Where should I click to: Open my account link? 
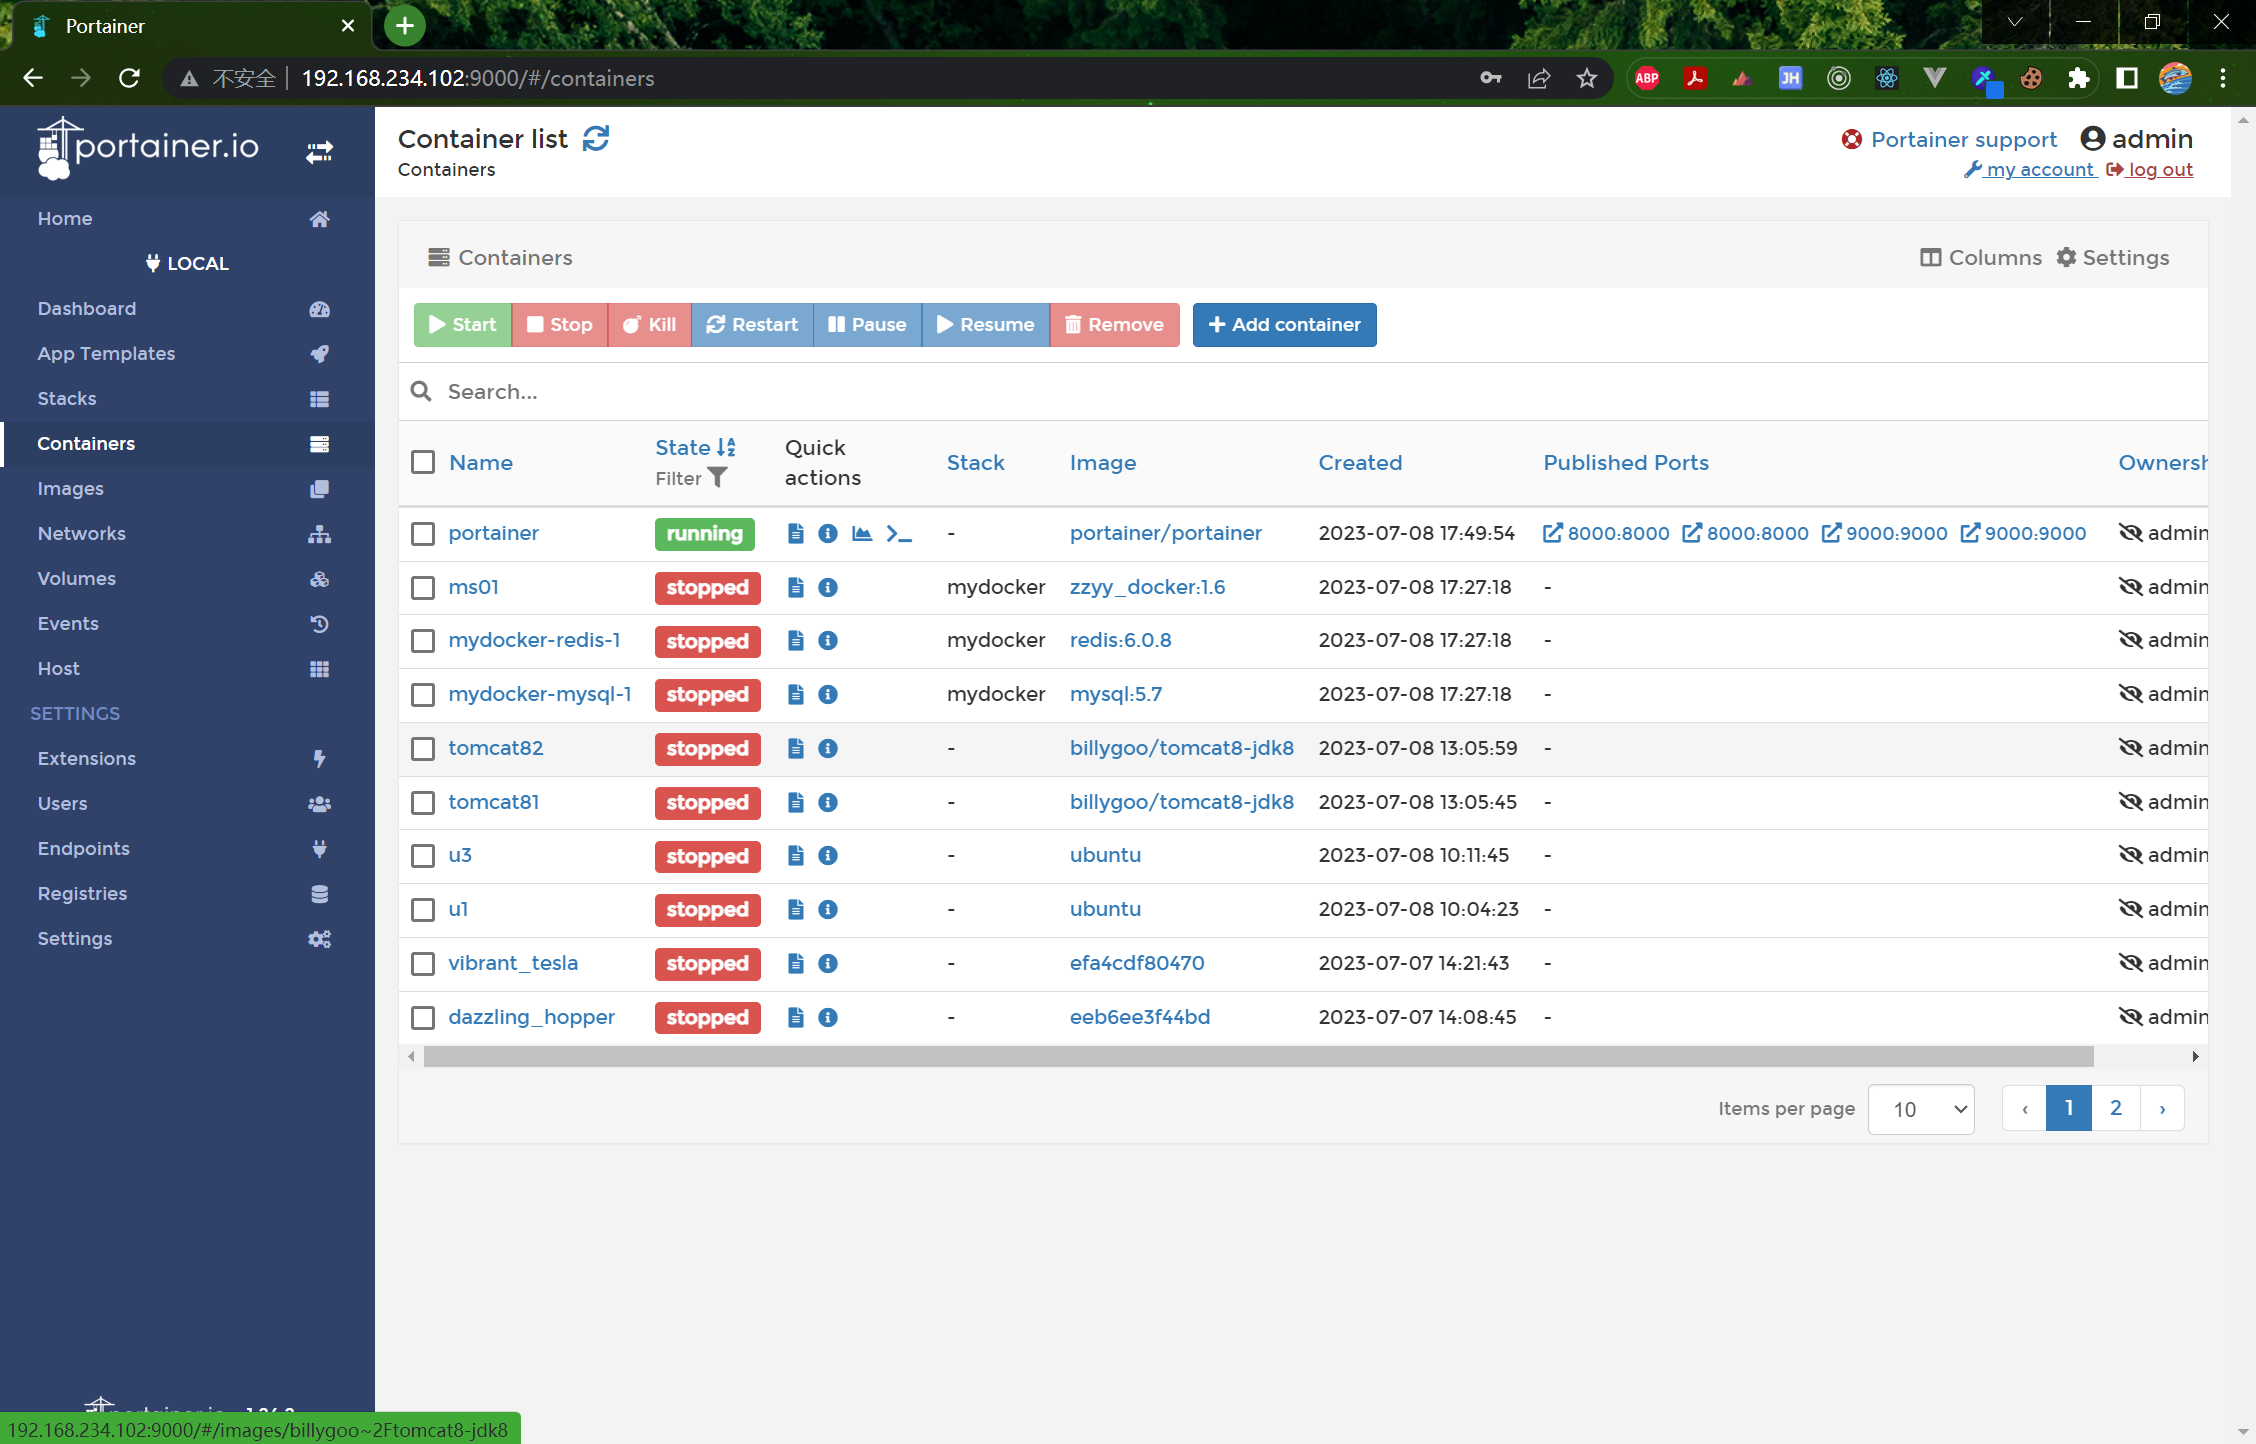click(x=2030, y=170)
